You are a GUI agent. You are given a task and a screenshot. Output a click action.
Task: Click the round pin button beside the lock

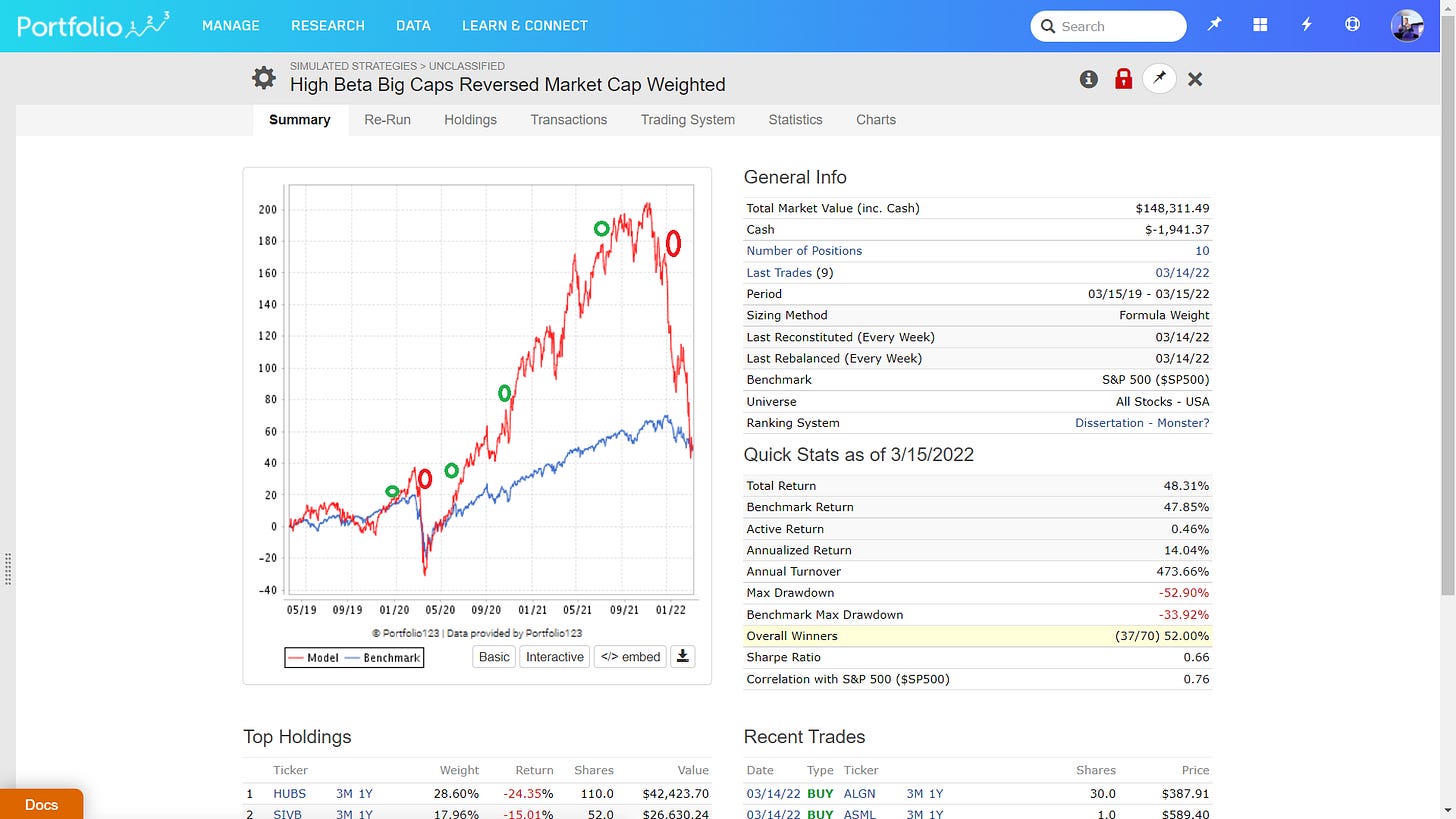pyautogui.click(x=1159, y=78)
